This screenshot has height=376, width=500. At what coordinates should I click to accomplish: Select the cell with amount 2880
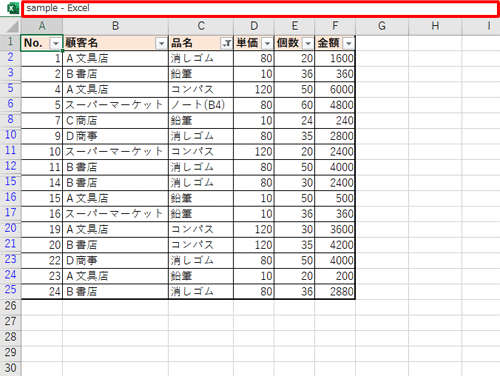point(335,292)
